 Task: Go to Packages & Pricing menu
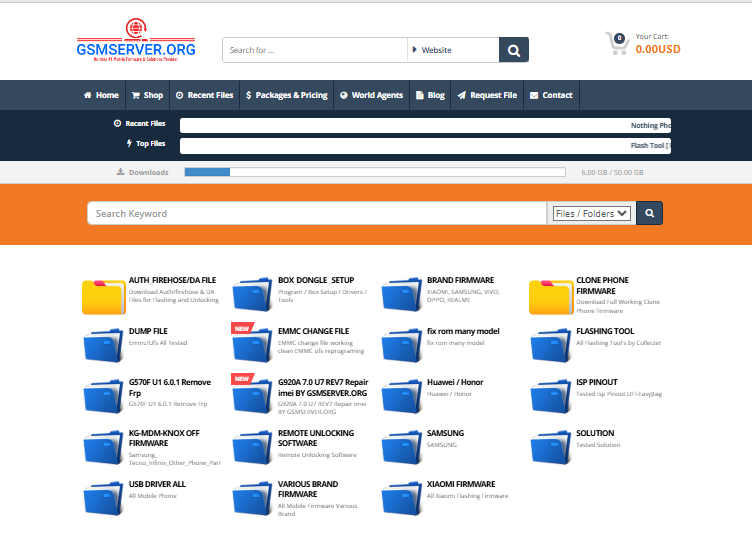coord(286,95)
